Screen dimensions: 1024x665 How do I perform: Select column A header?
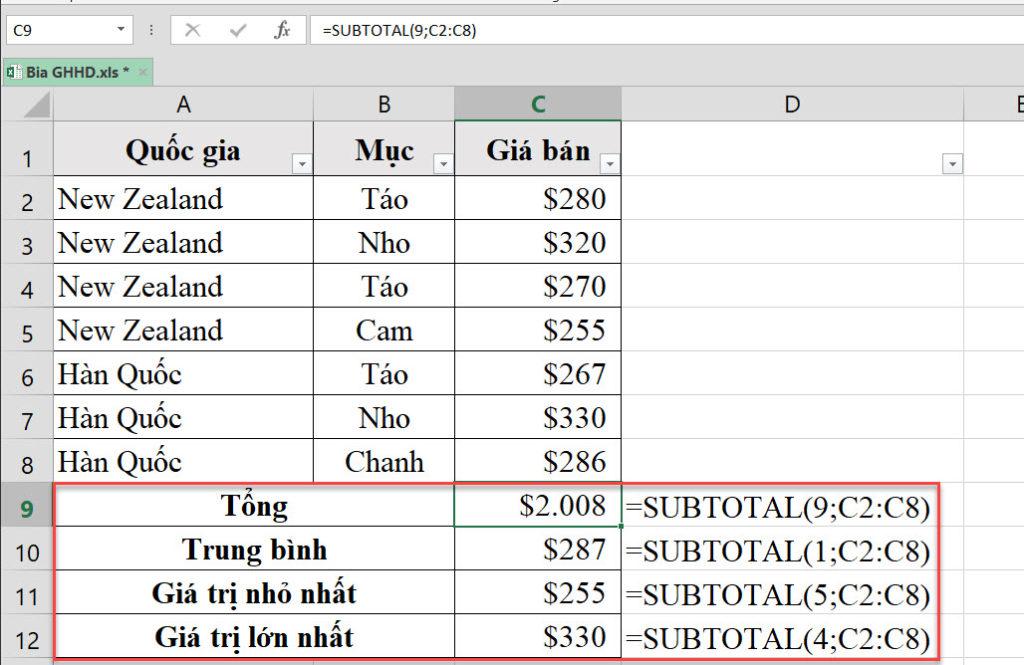coord(183,103)
